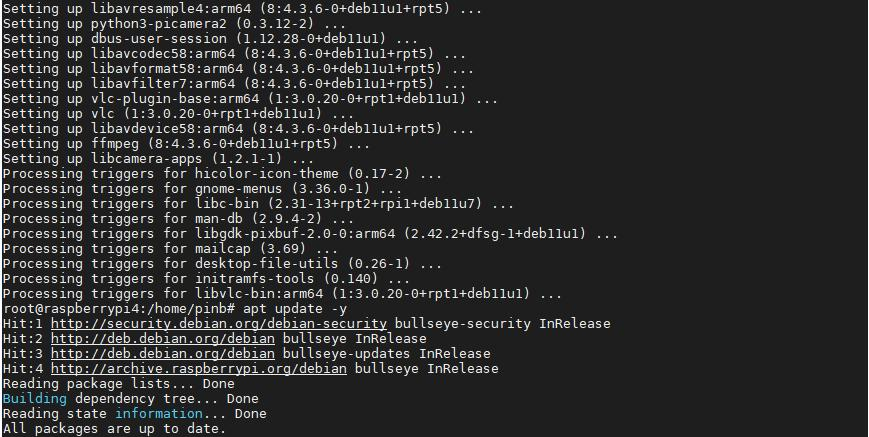Open the security.debian.org debian-security link

coord(219,323)
